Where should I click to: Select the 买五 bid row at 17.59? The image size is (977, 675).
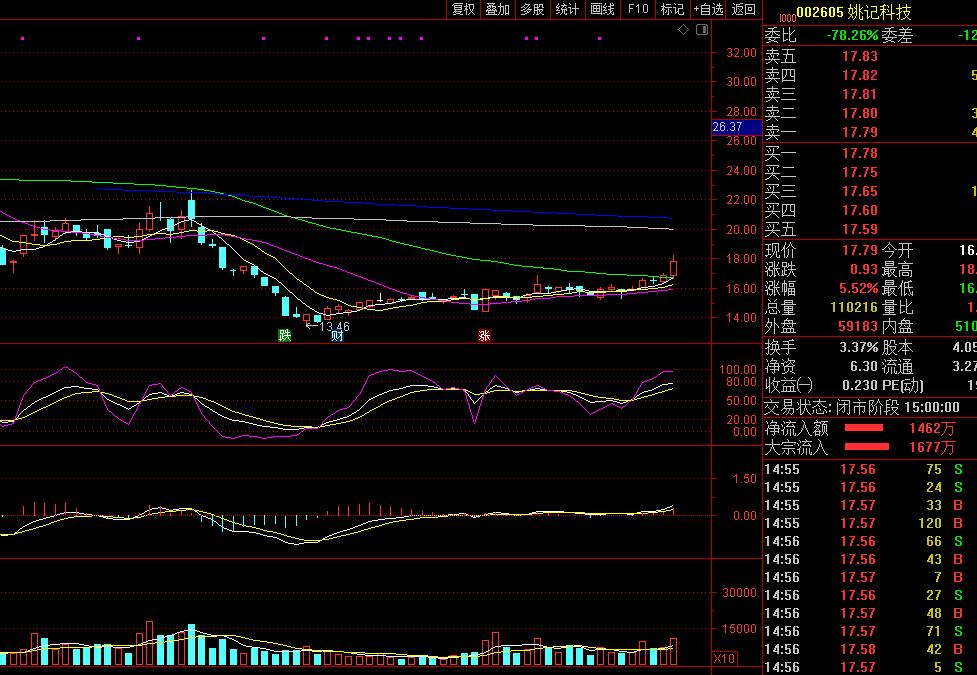coord(870,229)
